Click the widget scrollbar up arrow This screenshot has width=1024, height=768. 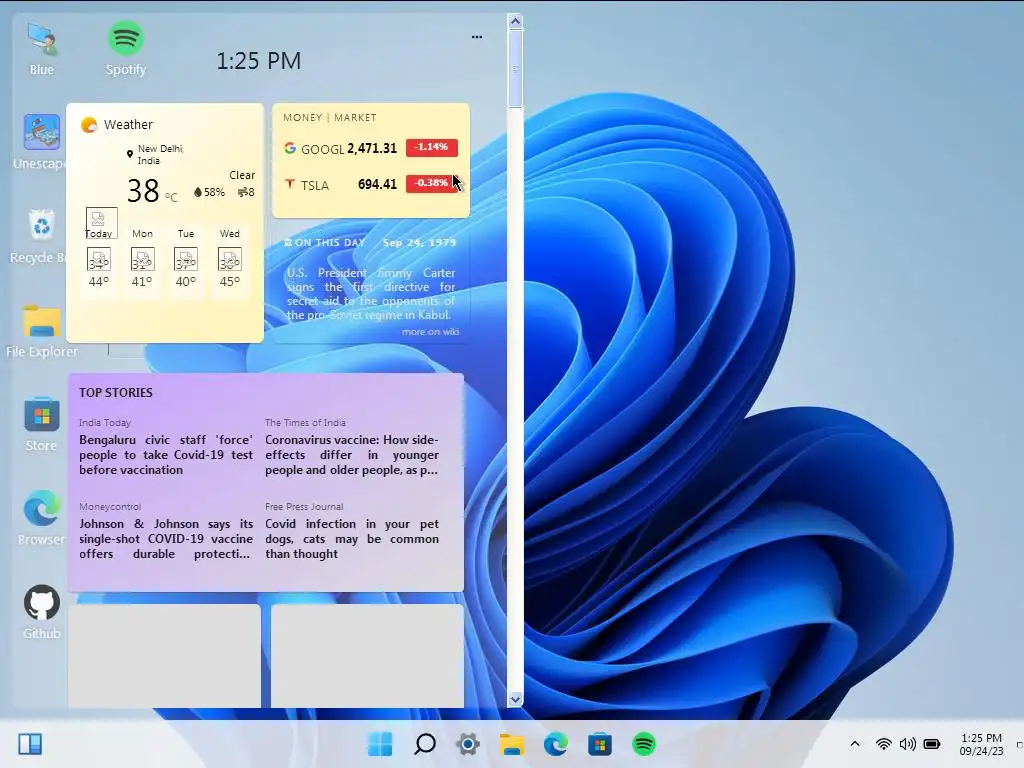pyautogui.click(x=515, y=22)
